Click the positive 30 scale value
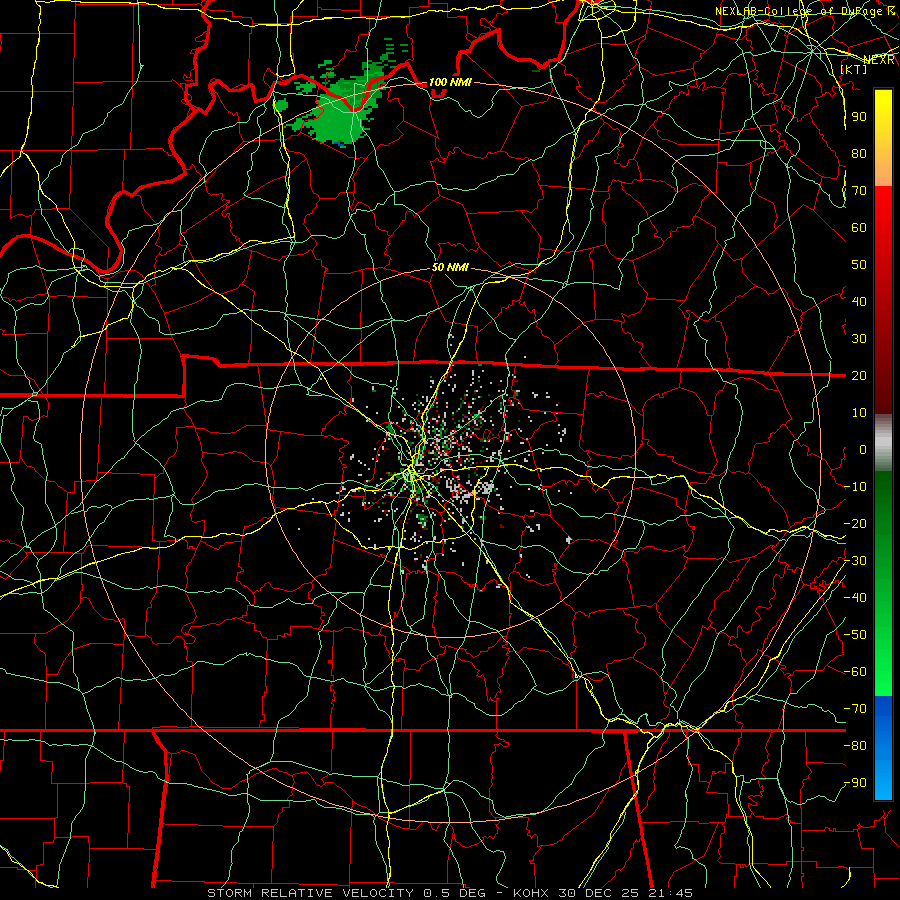 [859, 339]
